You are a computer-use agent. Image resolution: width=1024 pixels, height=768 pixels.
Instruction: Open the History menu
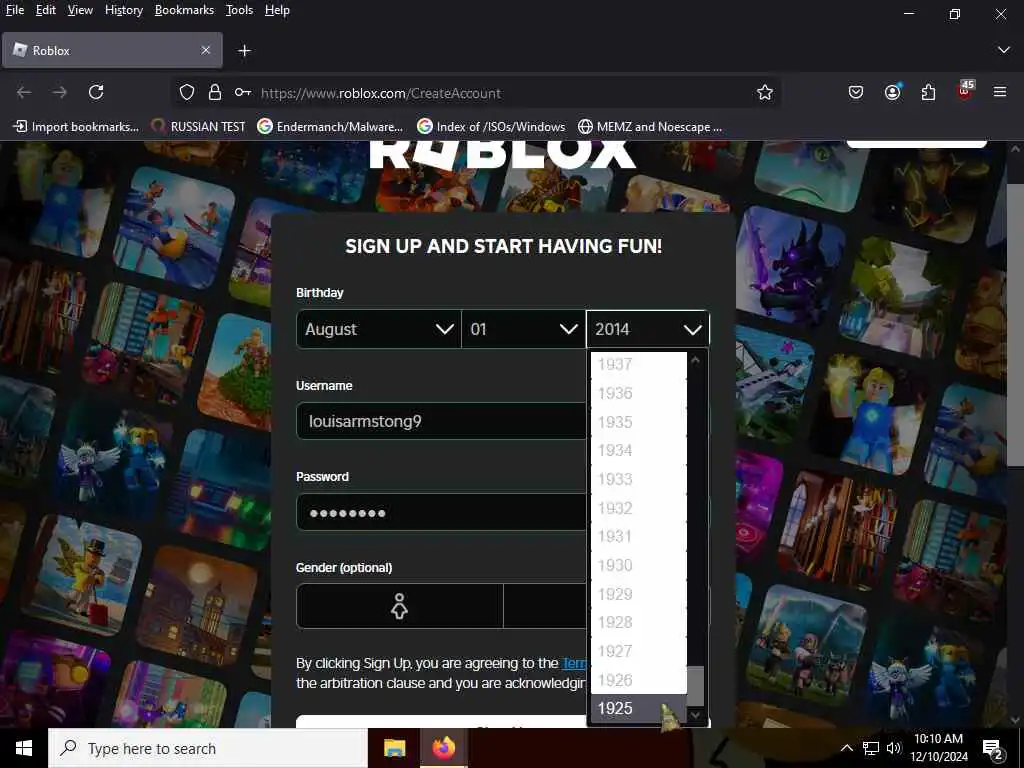(x=124, y=10)
